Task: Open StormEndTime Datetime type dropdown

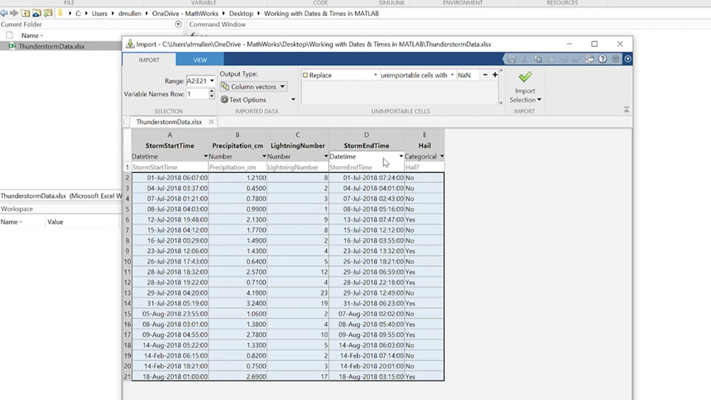Action: click(x=401, y=157)
